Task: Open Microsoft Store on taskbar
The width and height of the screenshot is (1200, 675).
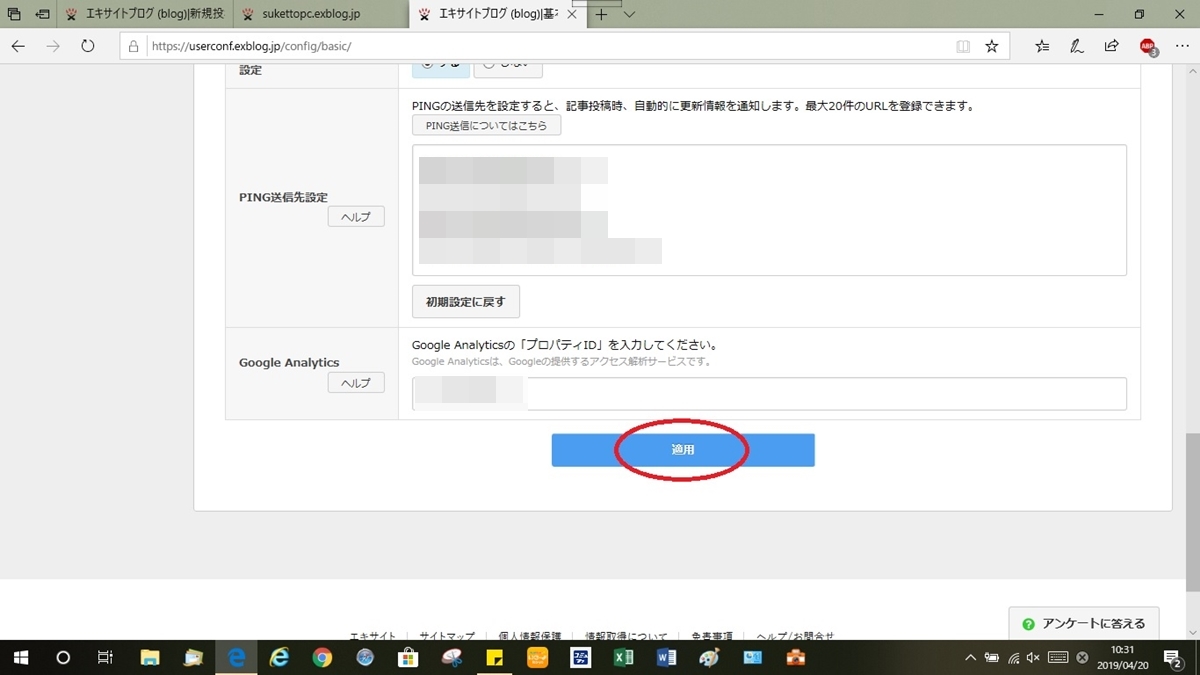Action: [x=408, y=657]
